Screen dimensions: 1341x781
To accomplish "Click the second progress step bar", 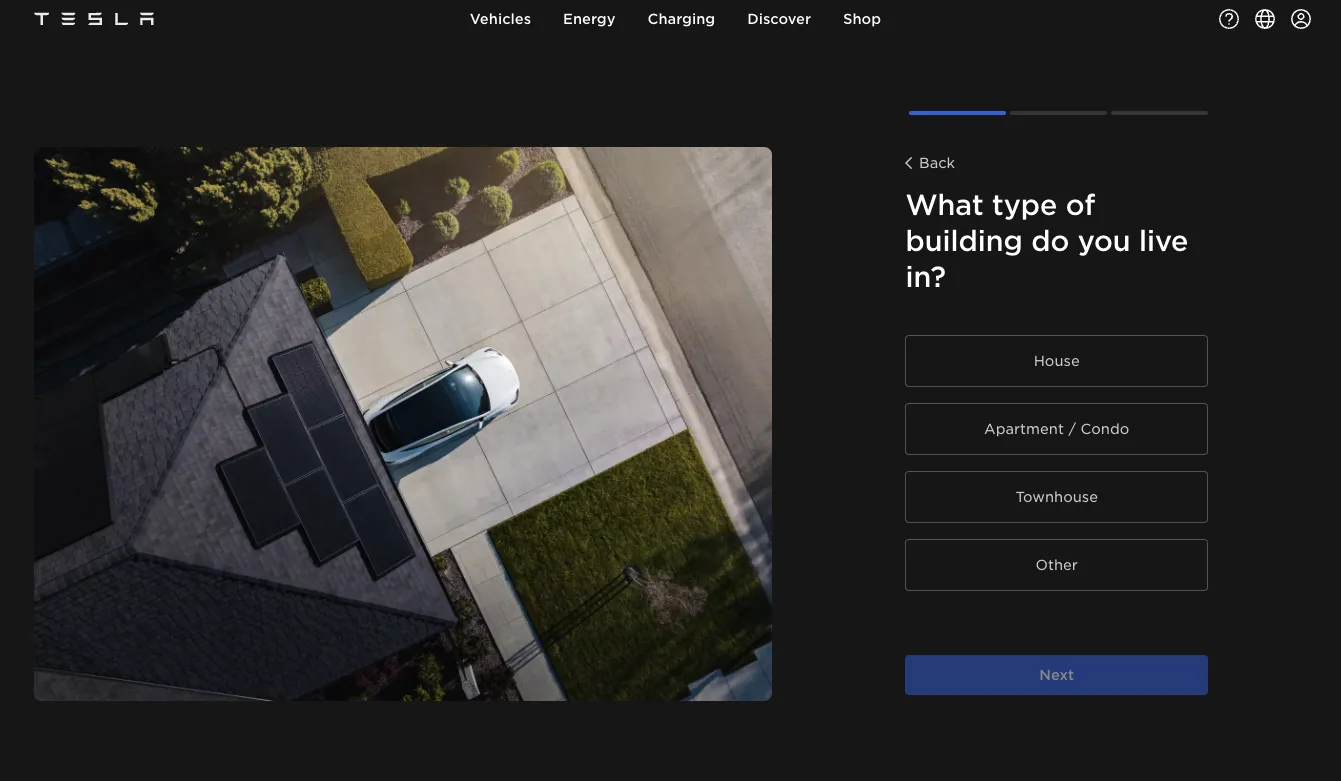I will 1058,113.
